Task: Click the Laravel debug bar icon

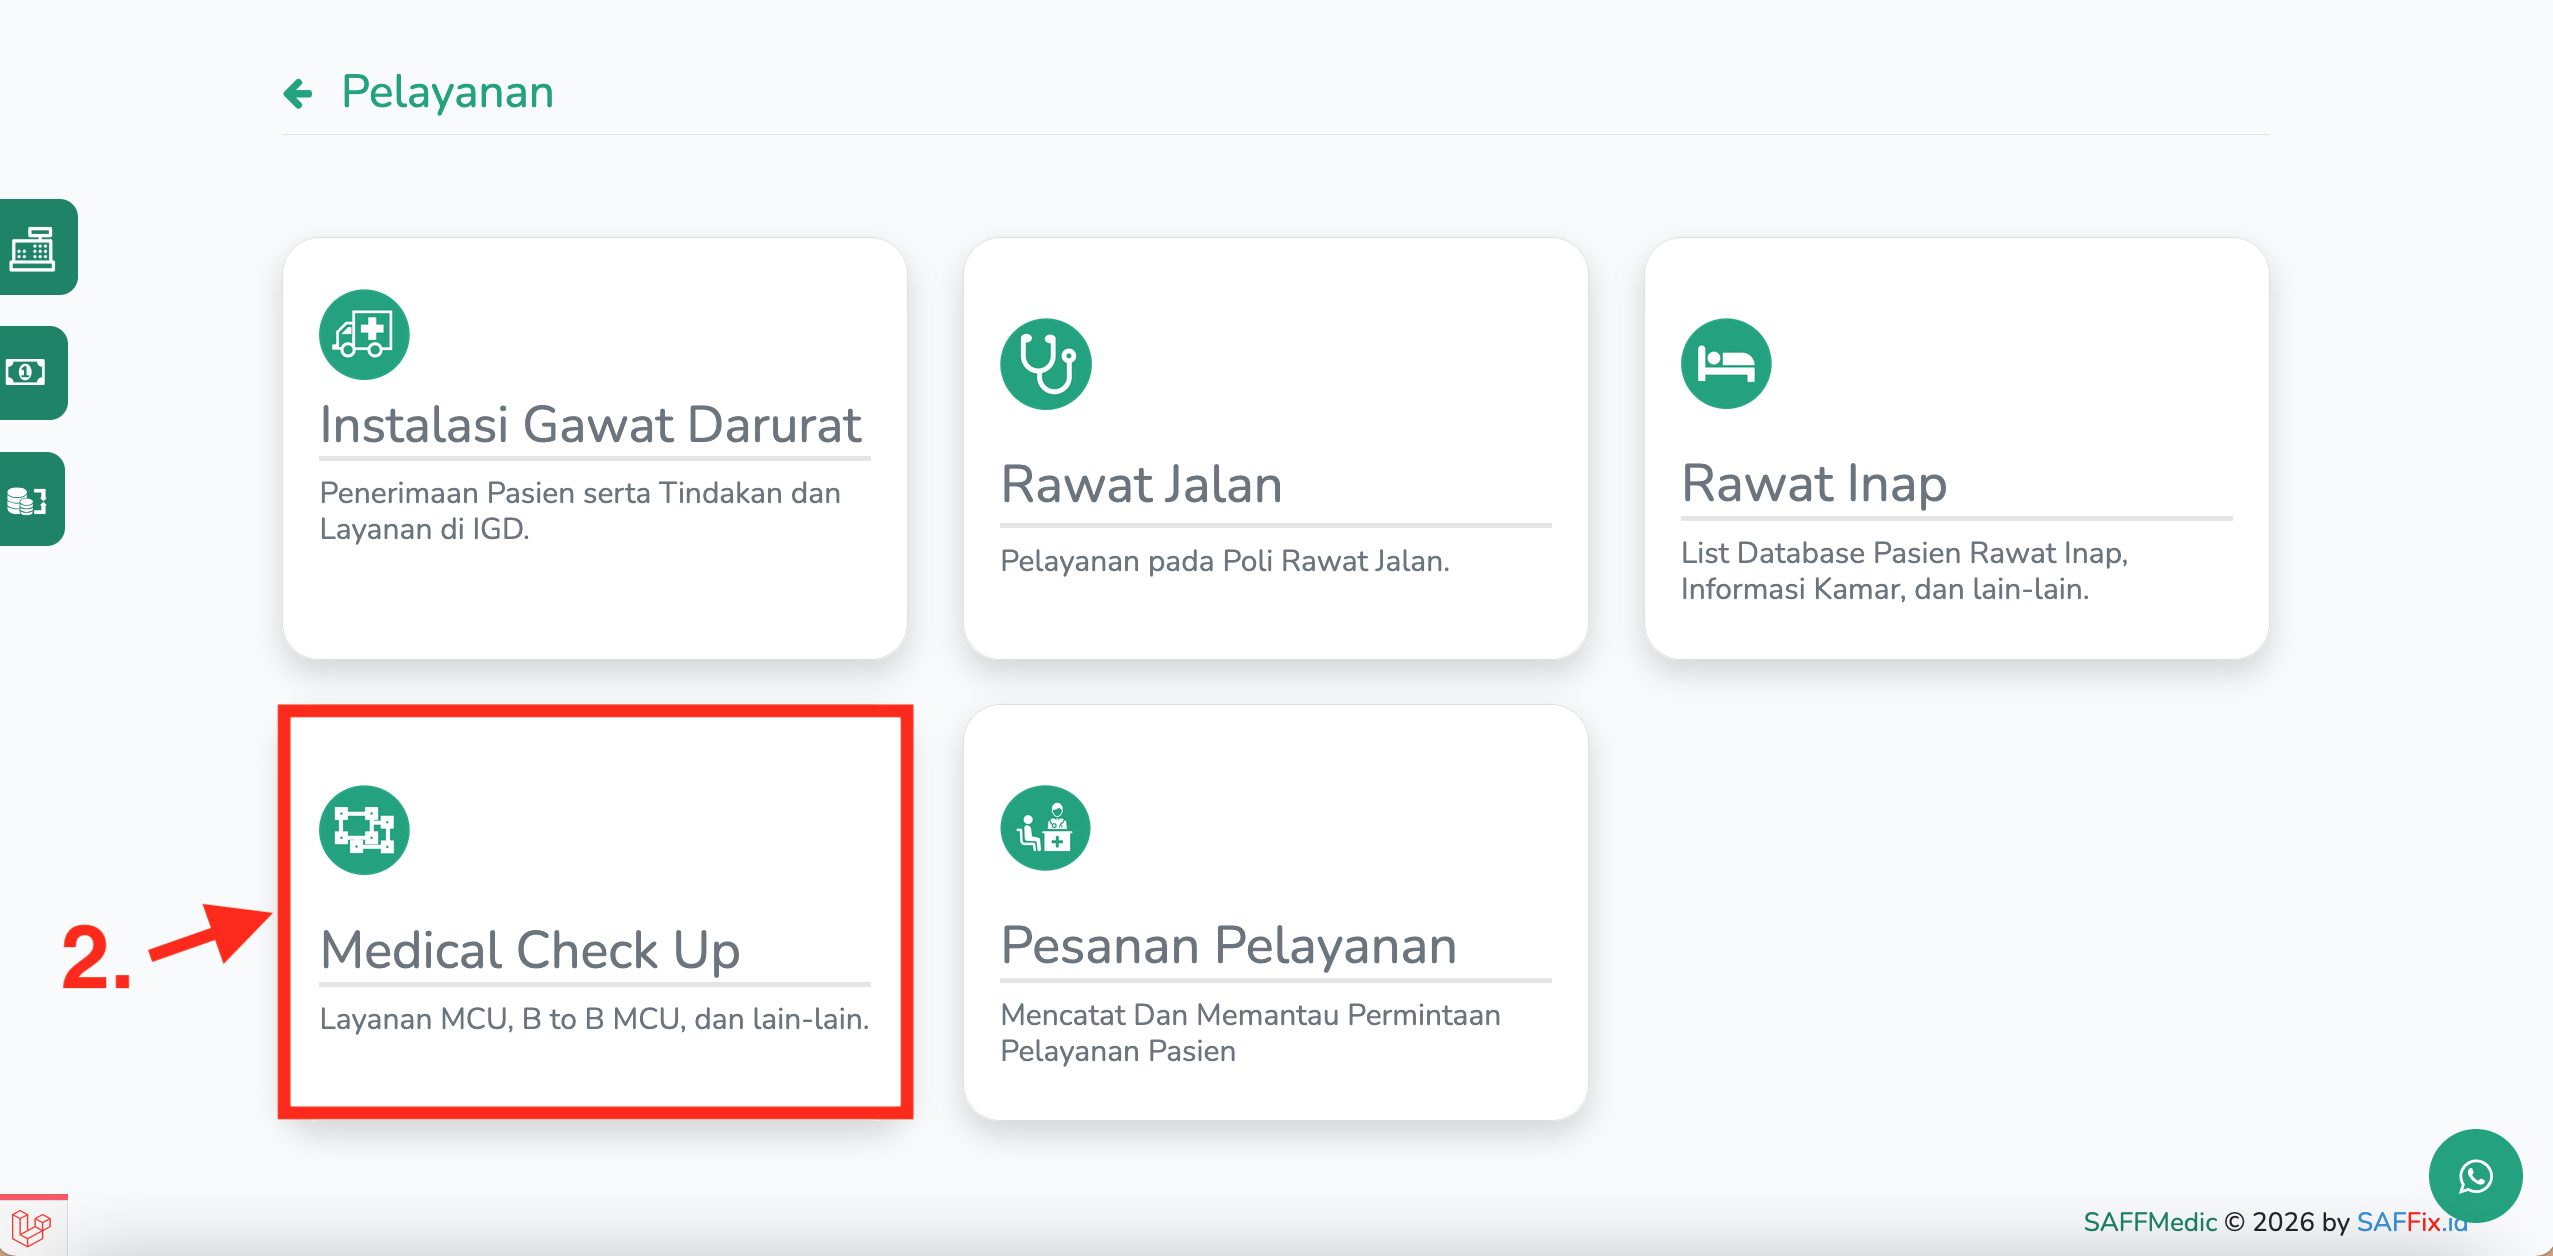Action: (x=31, y=1226)
